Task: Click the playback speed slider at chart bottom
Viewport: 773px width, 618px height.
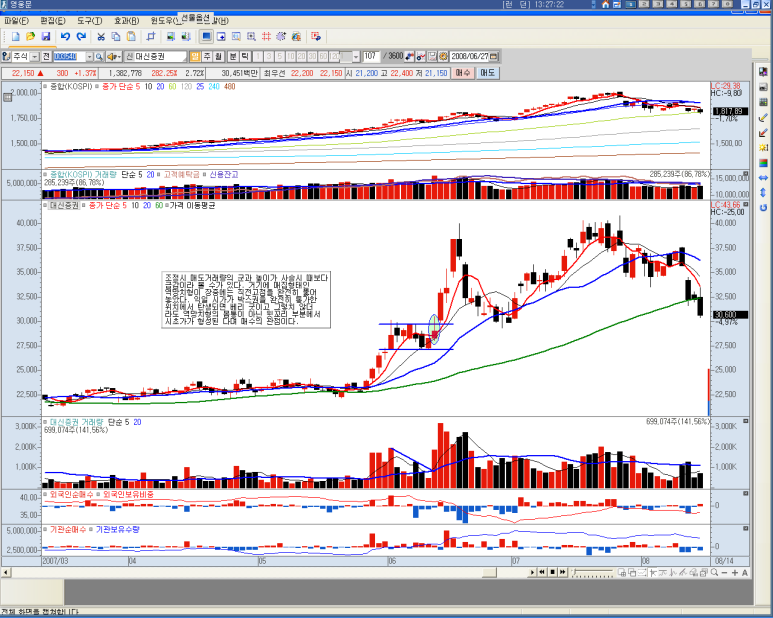Action: click(x=592, y=572)
